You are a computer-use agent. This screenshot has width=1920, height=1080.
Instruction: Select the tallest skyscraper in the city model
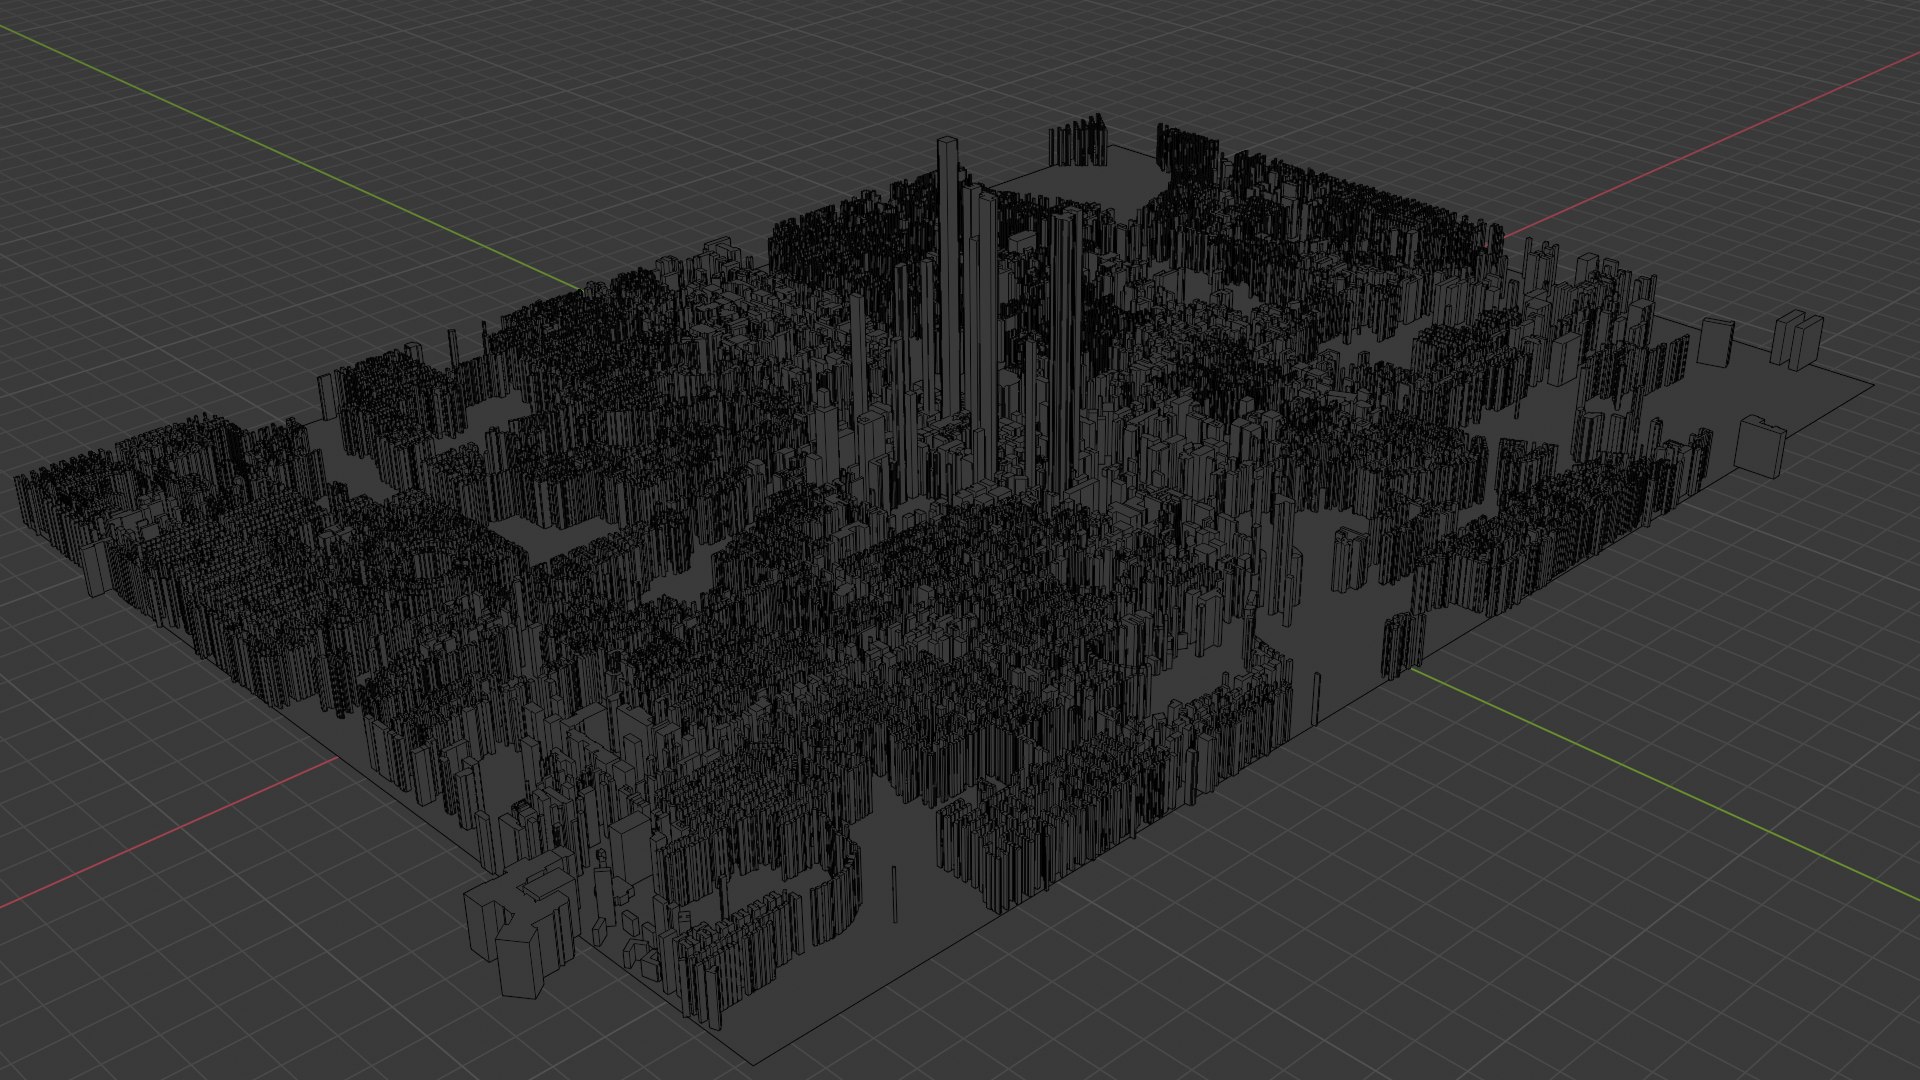click(949, 275)
